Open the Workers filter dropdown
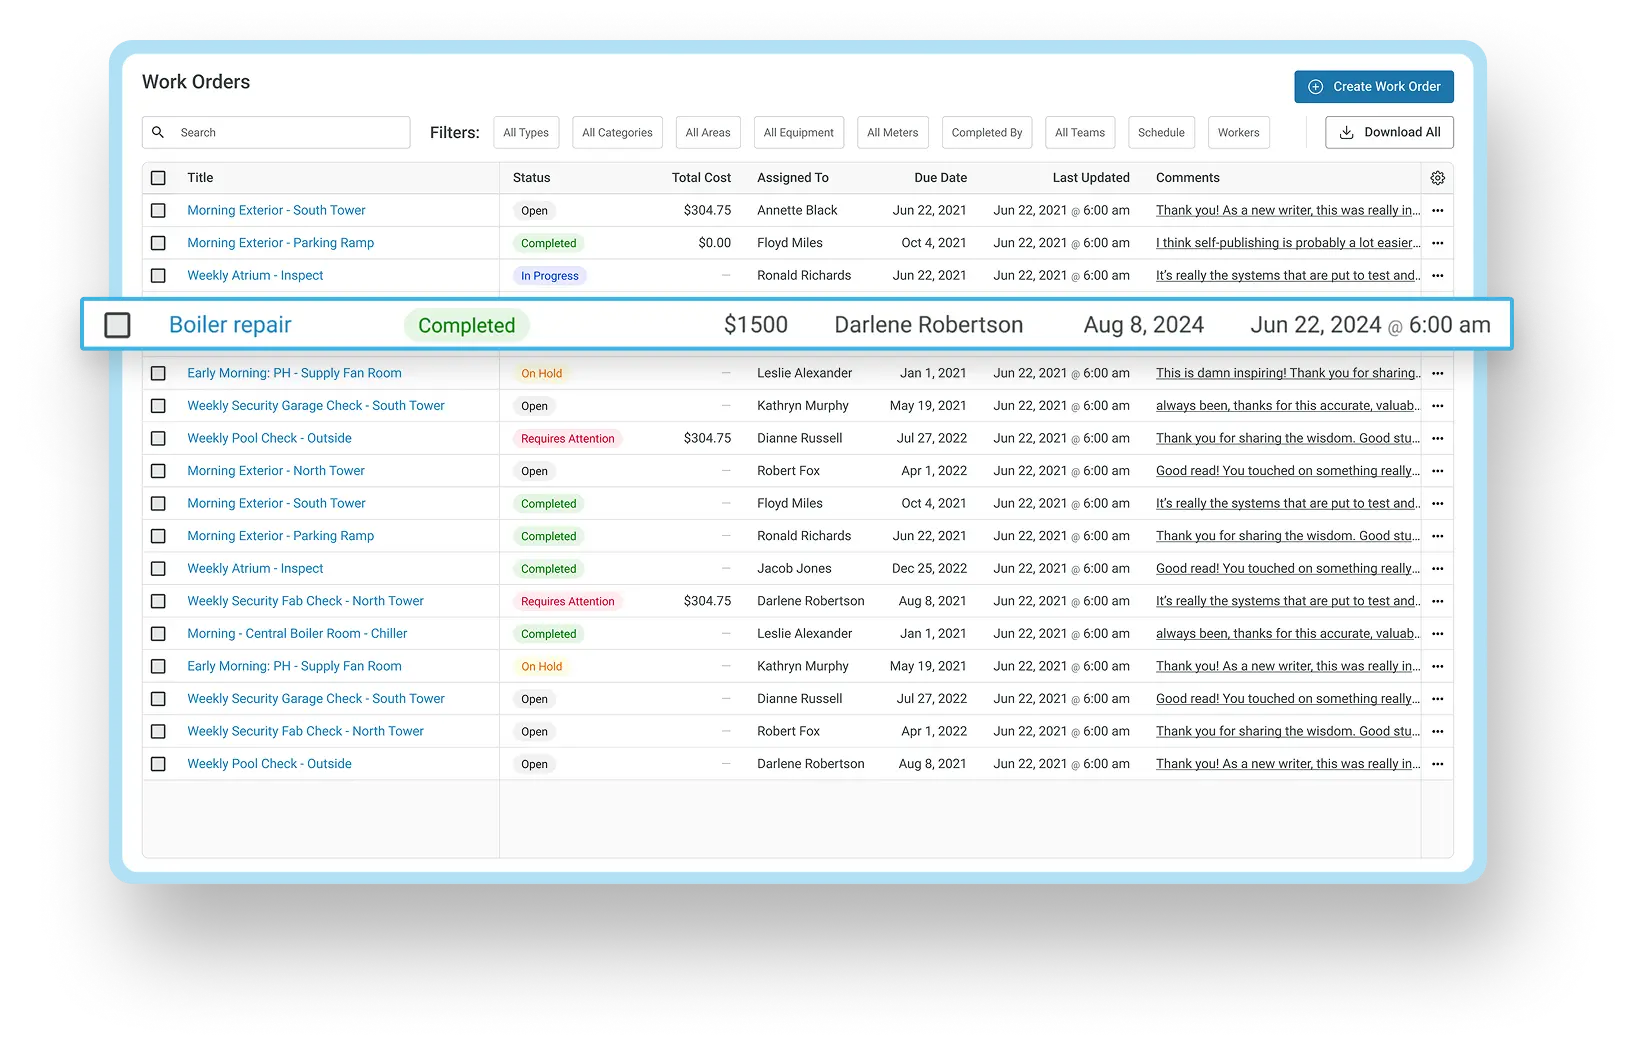The image size is (1634, 1044). 1238,132
